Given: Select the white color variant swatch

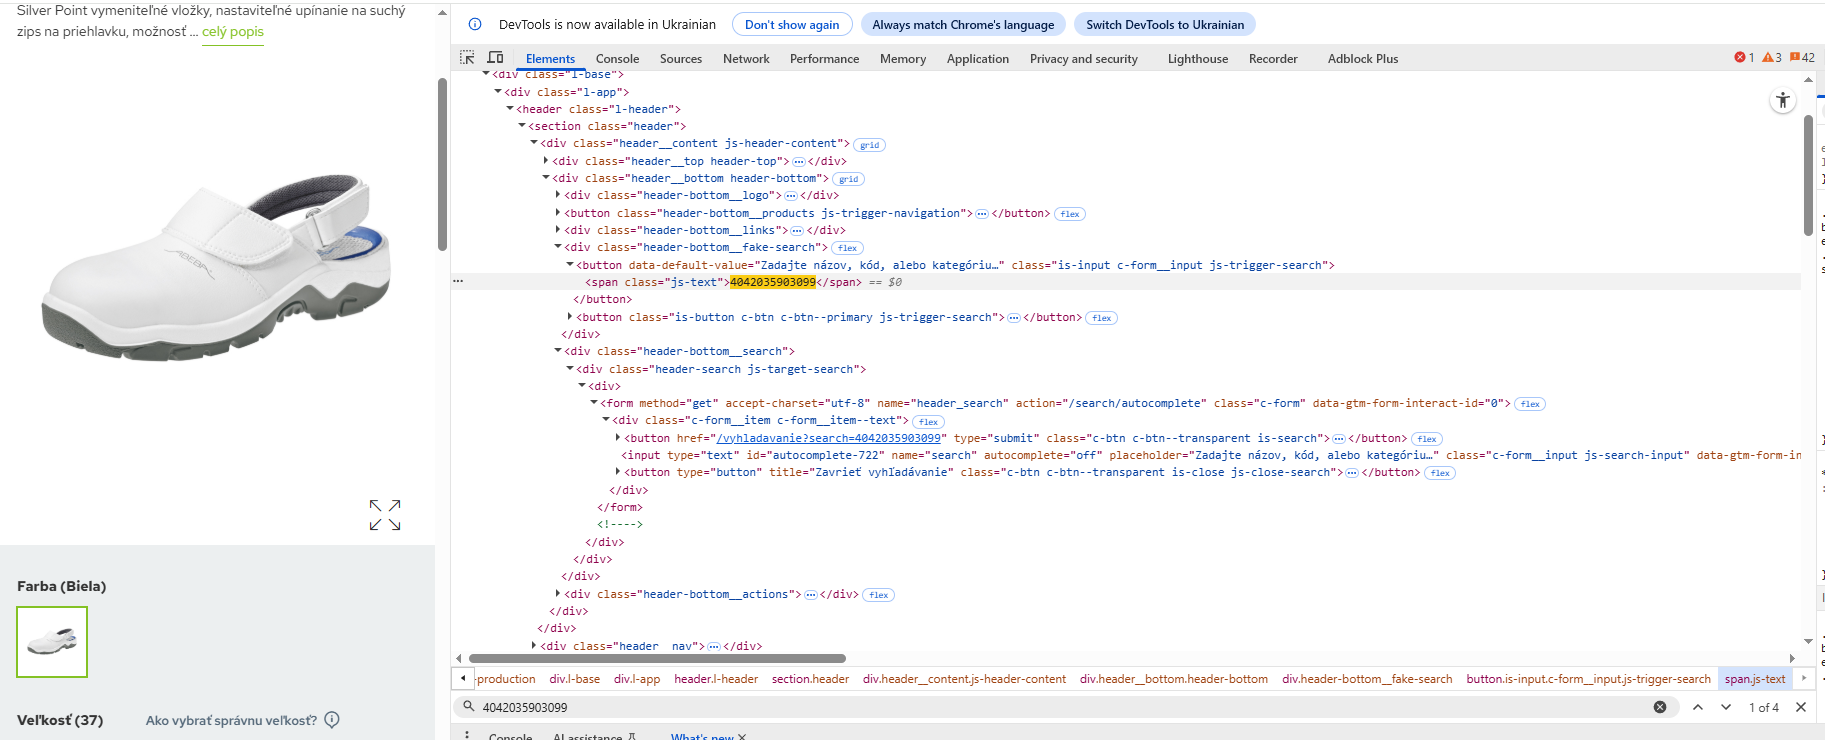Looking at the screenshot, I should point(52,642).
